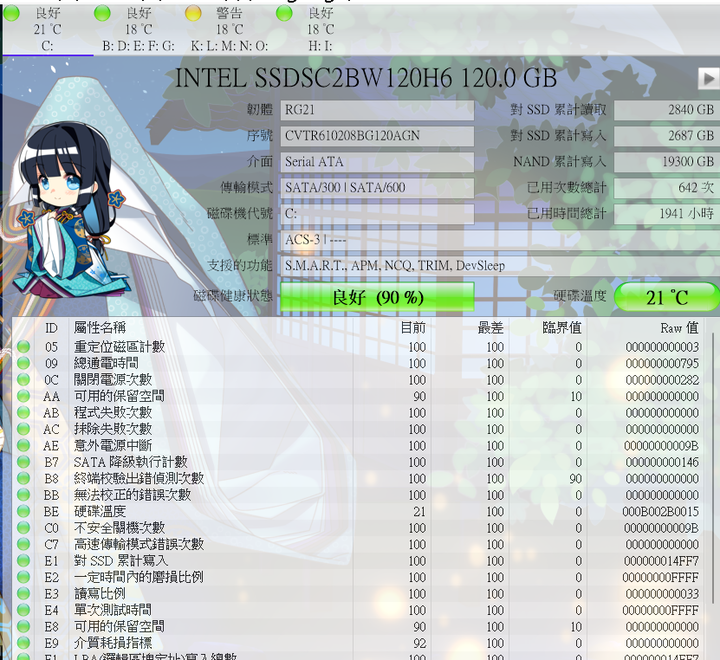720x660 pixels.
Task: Click drive letter field showing C:
Action: (x=377, y=214)
